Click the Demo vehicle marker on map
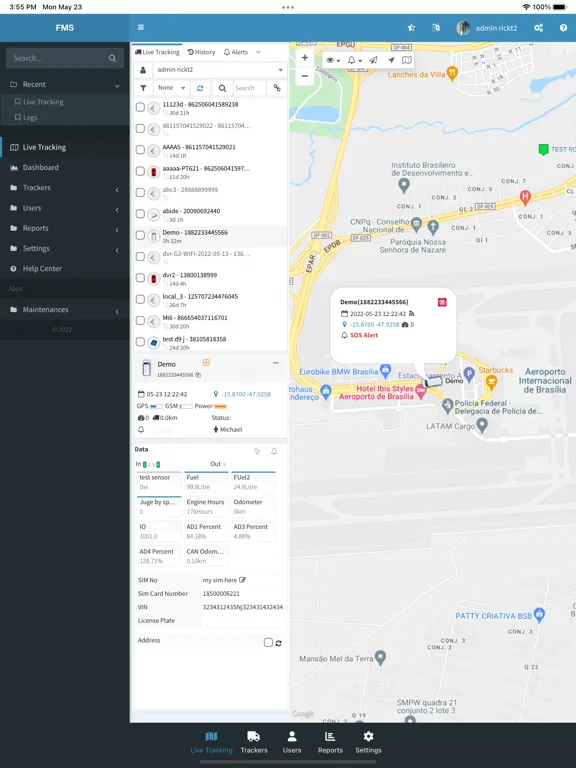This screenshot has width=576, height=768. (x=432, y=381)
